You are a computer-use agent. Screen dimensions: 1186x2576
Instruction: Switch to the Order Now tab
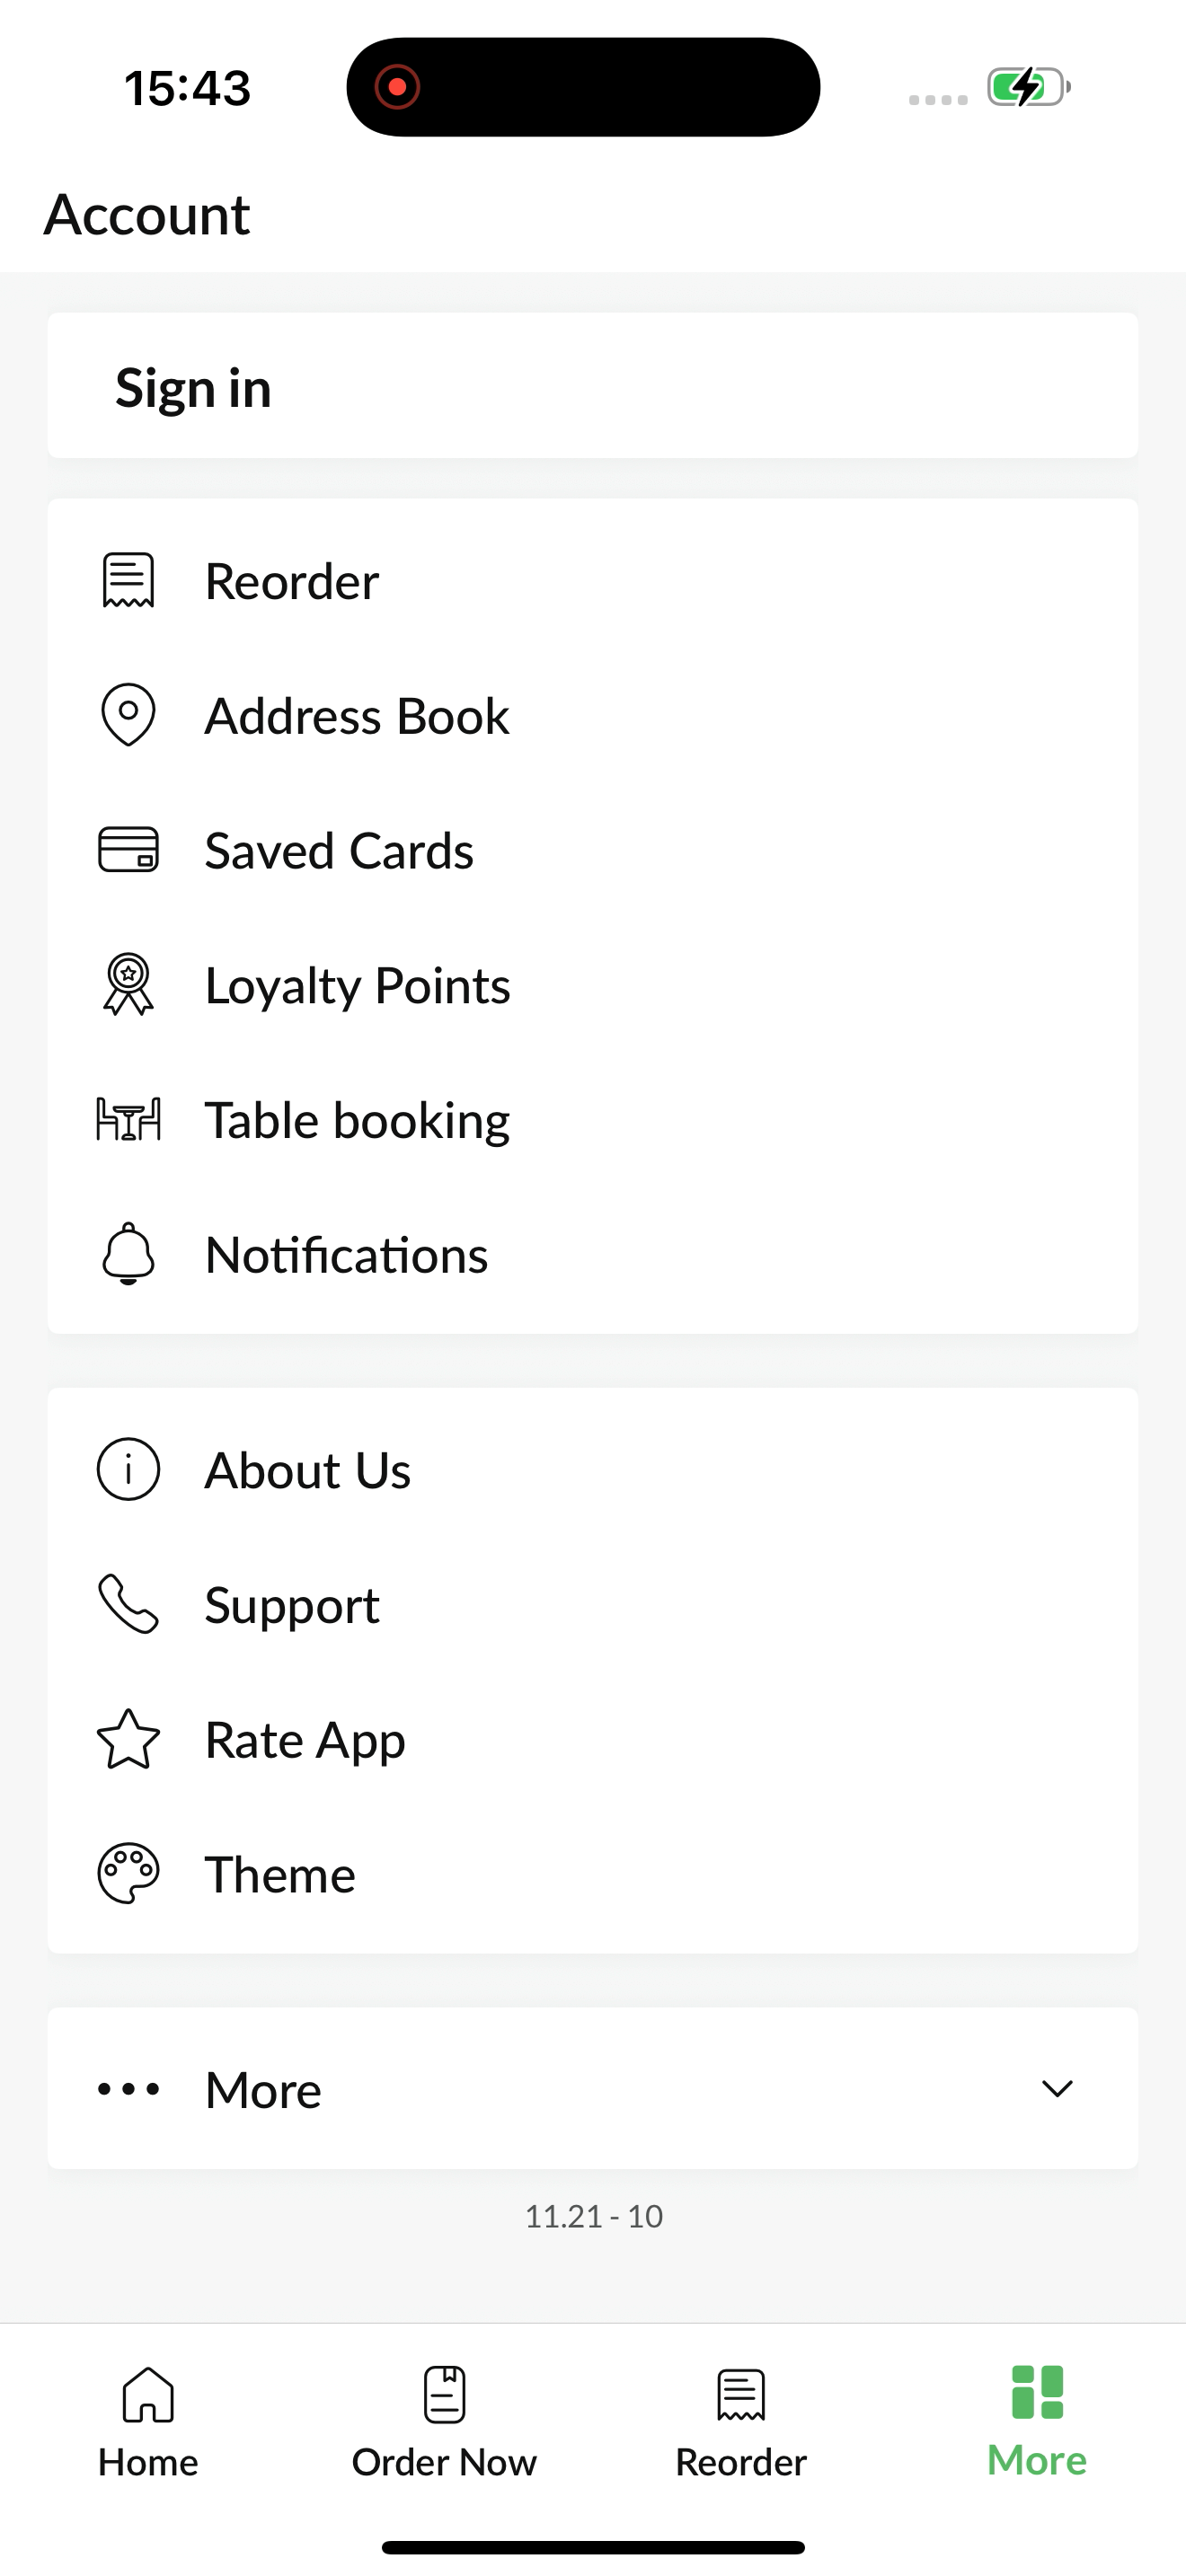(444, 2422)
